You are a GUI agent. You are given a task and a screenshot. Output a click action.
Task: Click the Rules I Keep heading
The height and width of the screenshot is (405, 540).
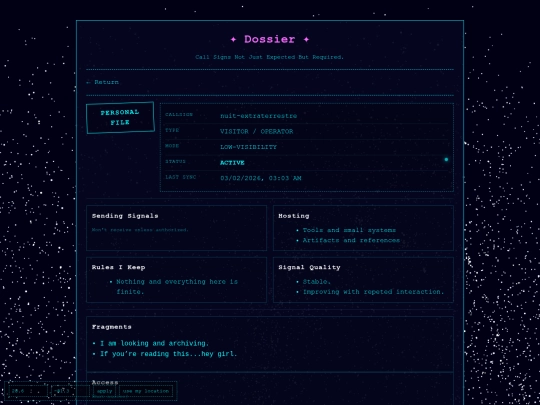pyautogui.click(x=118, y=267)
